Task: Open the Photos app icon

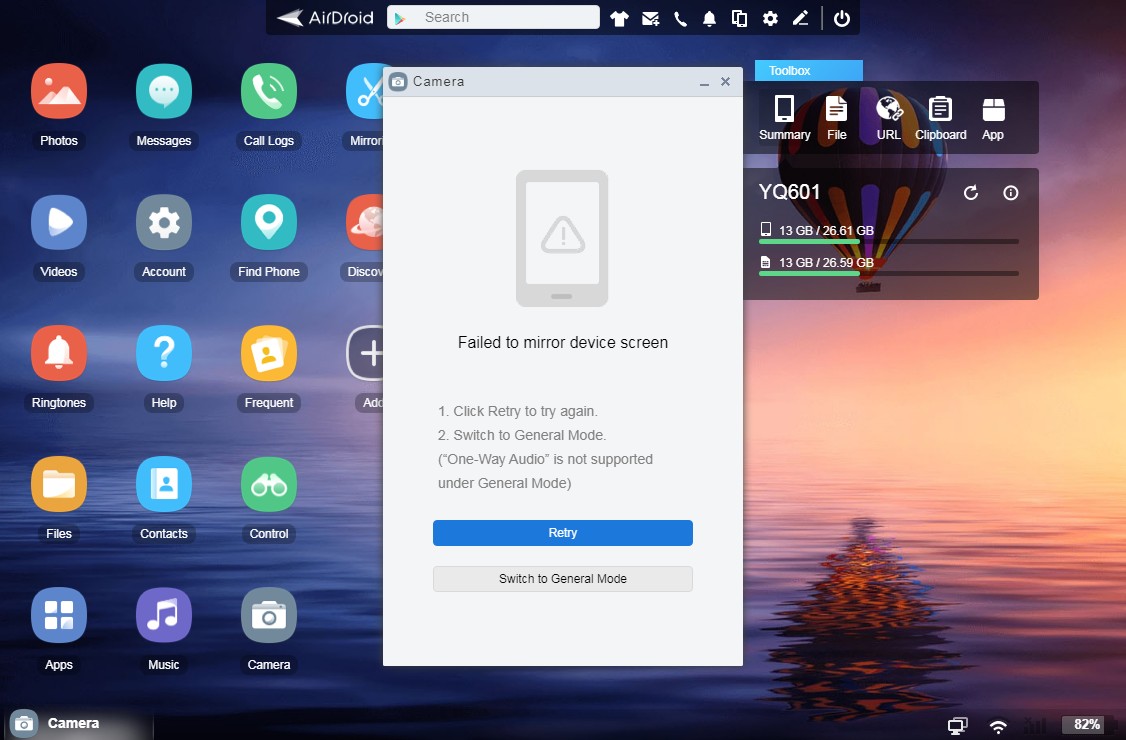Action: point(59,92)
